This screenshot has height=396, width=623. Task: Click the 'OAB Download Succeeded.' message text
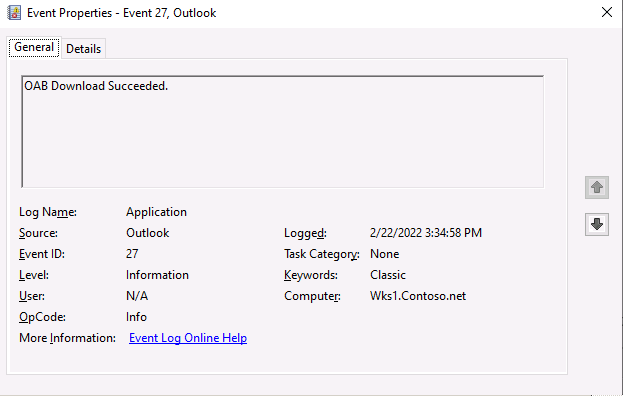point(96,86)
